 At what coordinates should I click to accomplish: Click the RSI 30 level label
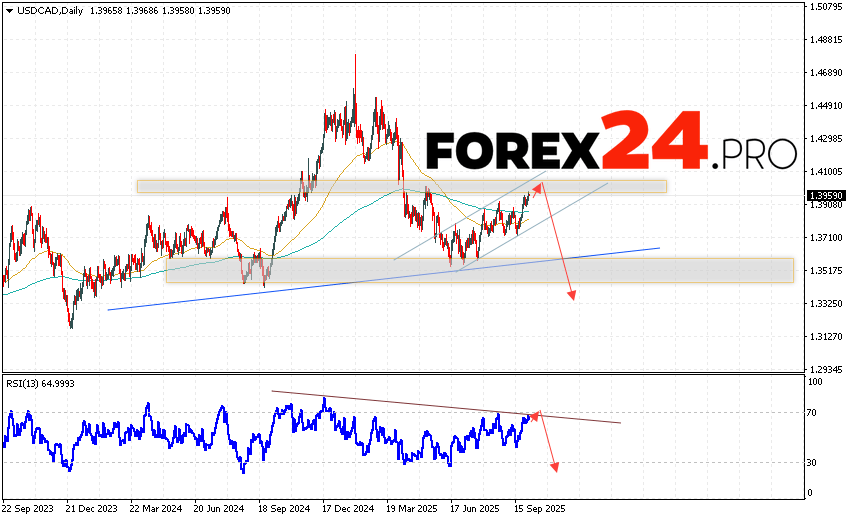coord(815,462)
